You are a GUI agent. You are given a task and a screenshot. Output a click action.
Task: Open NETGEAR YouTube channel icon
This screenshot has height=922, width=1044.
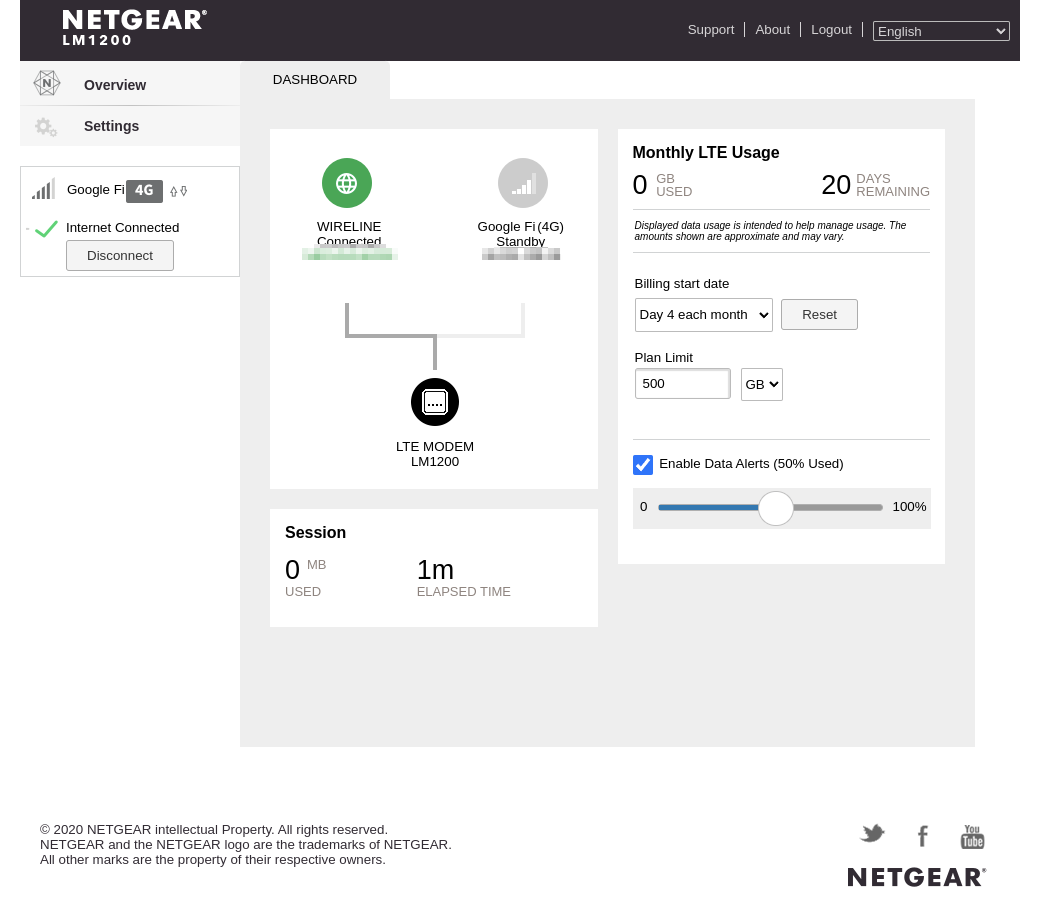[972, 837]
